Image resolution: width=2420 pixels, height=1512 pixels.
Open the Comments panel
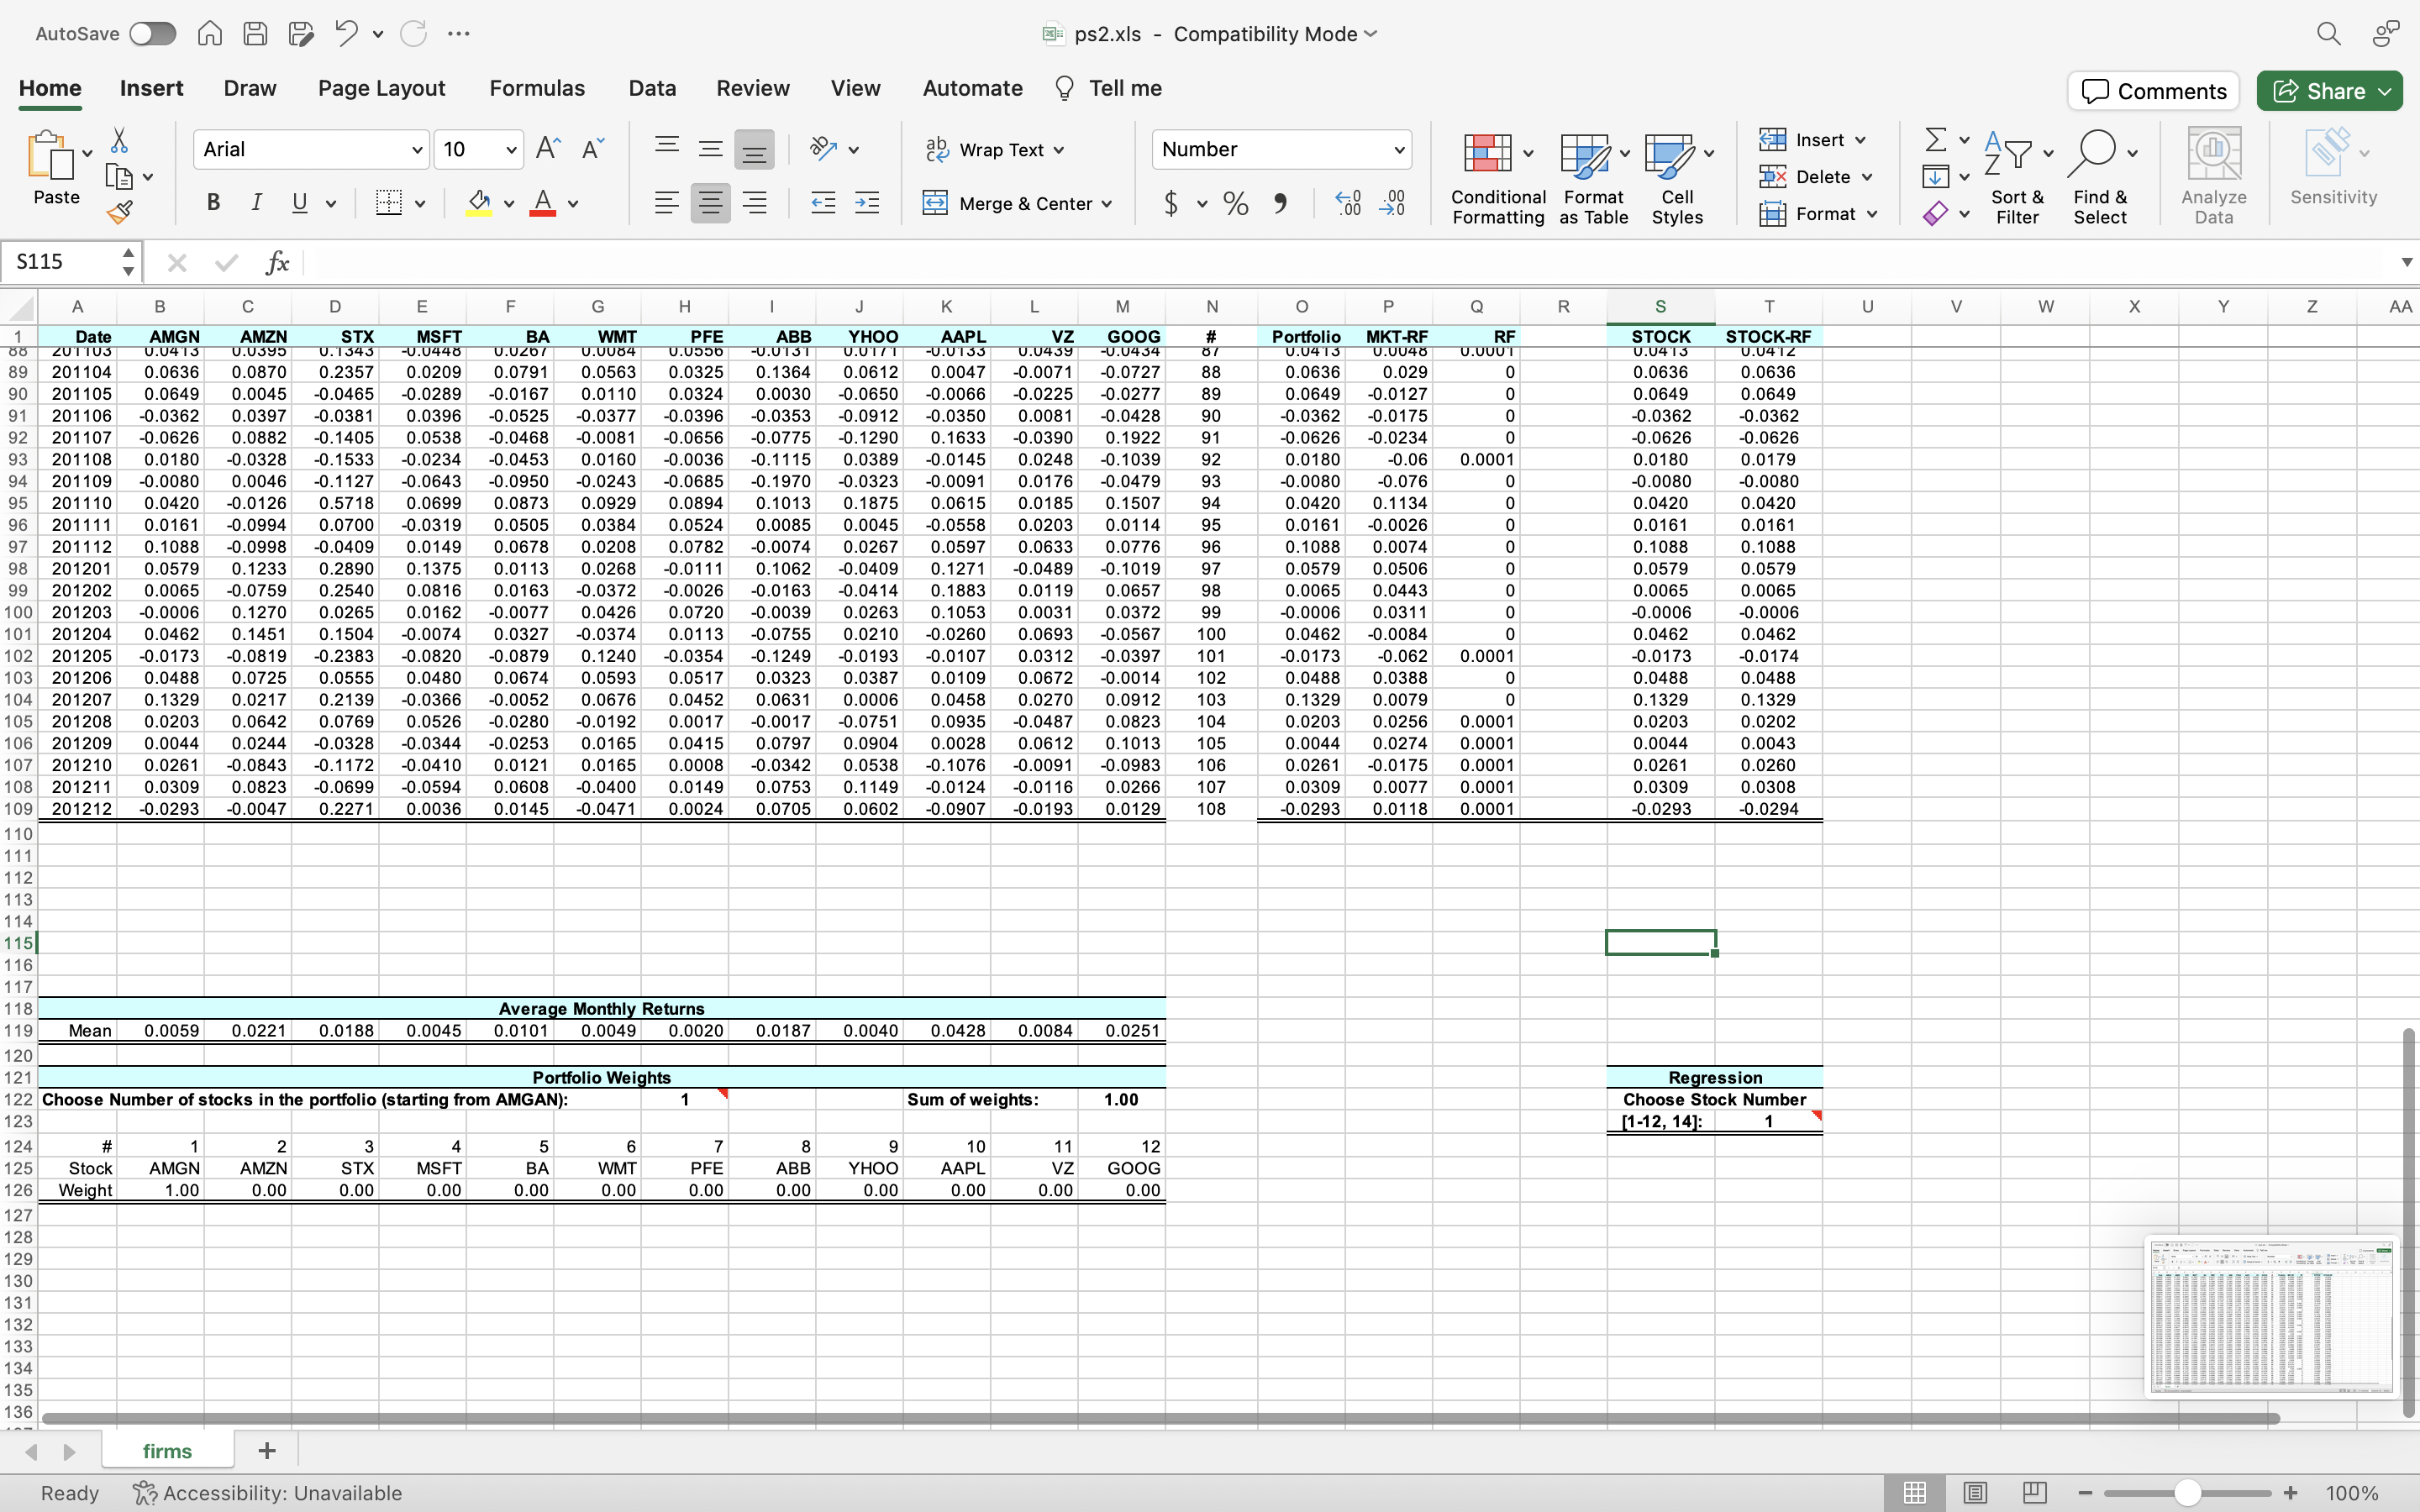(x=2152, y=90)
